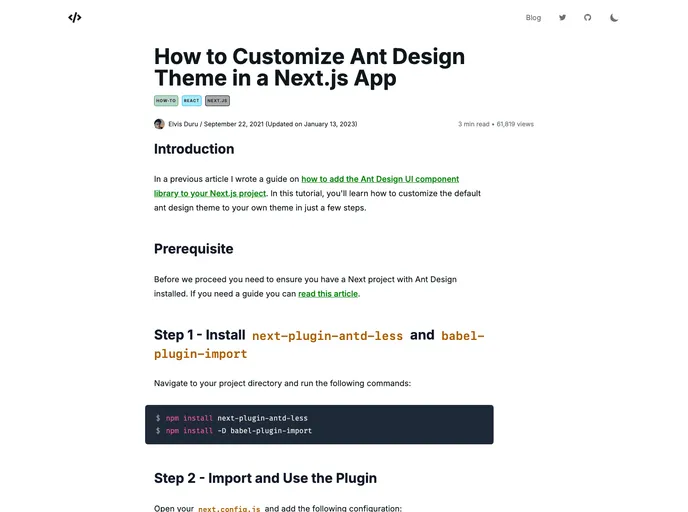Click the author avatar image
Image resolution: width=688 pixels, height=512 pixels.
(x=159, y=124)
